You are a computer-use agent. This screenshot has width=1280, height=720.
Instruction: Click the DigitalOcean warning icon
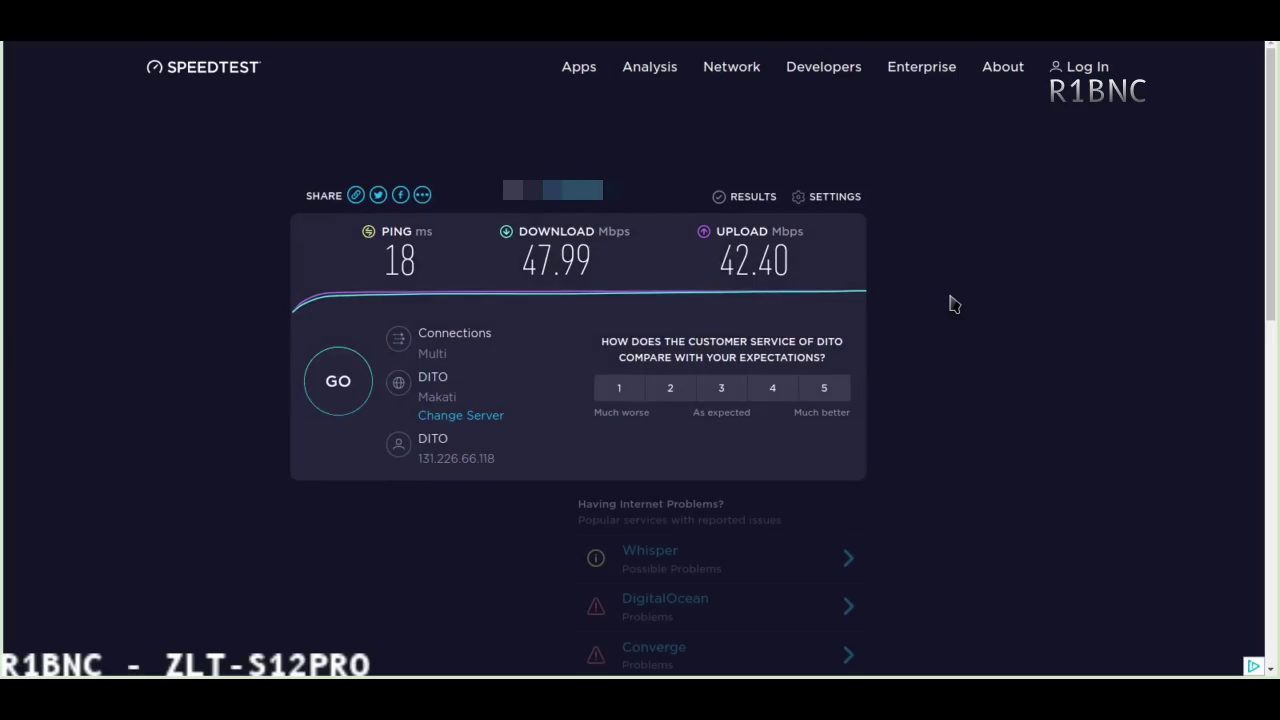pos(596,606)
